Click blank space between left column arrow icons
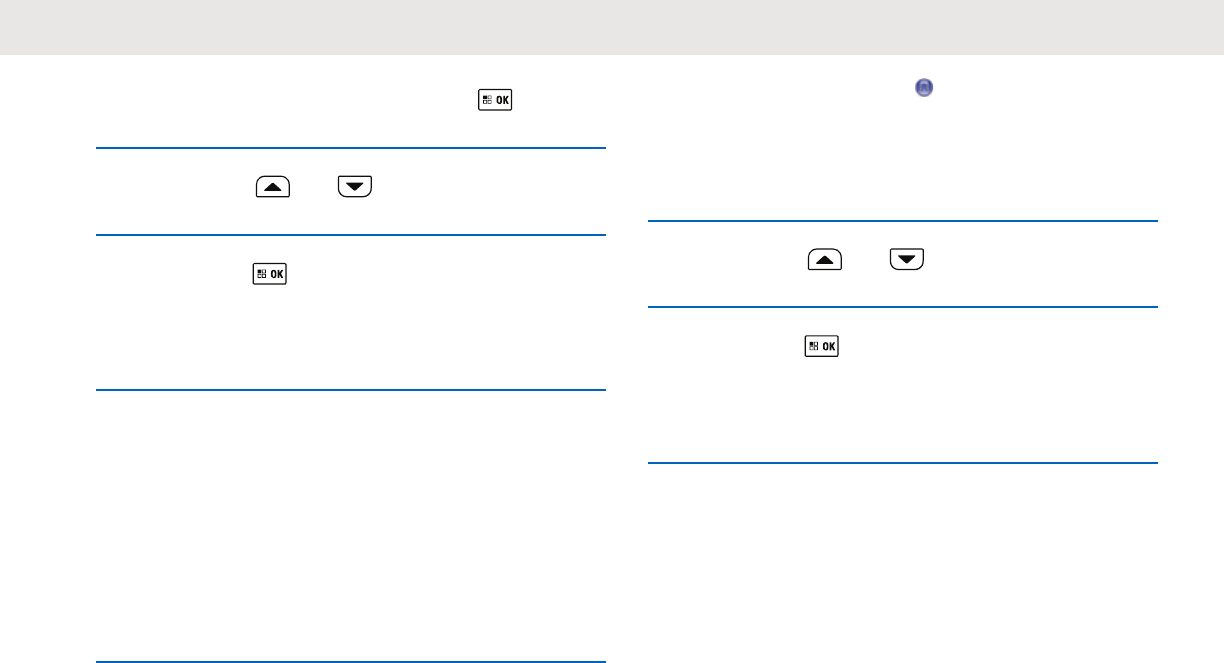Image resolution: width=1224 pixels, height=663 pixels. coord(316,188)
